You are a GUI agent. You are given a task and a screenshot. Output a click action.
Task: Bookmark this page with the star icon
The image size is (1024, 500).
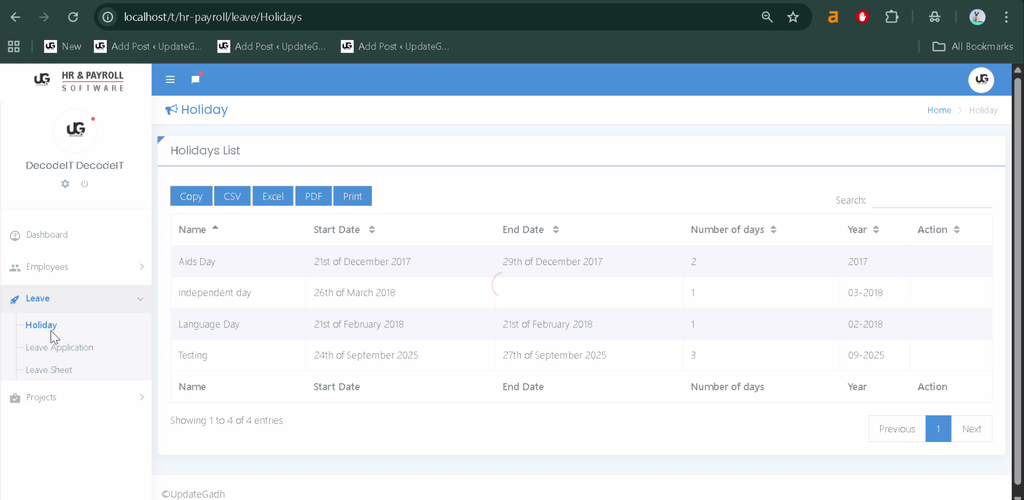coord(793,17)
